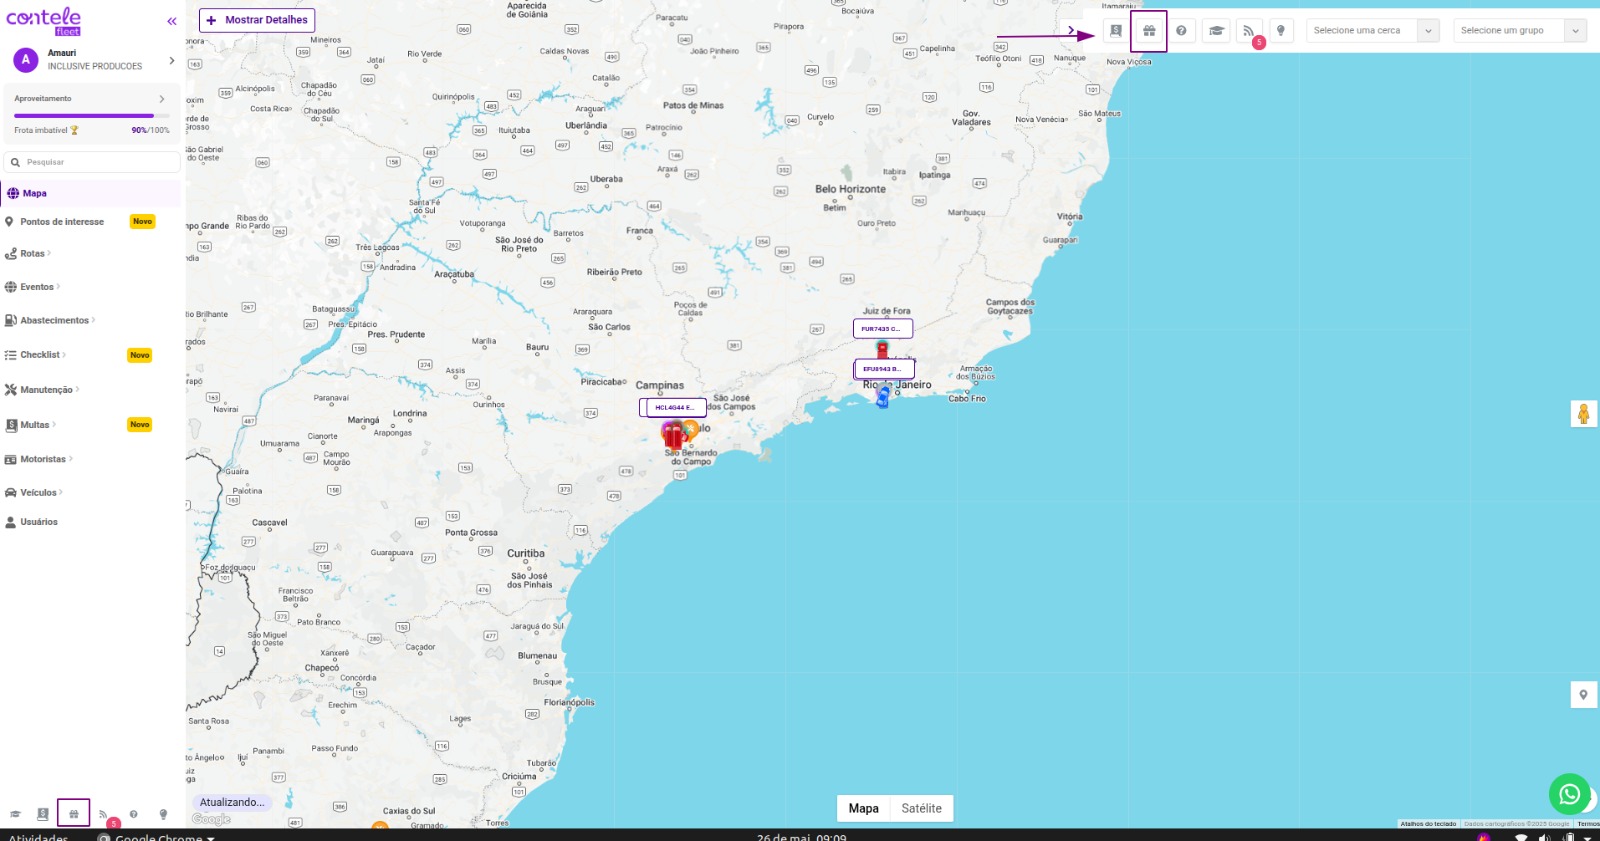Click the Google logo on the map
1600x841 pixels.
[211, 819]
